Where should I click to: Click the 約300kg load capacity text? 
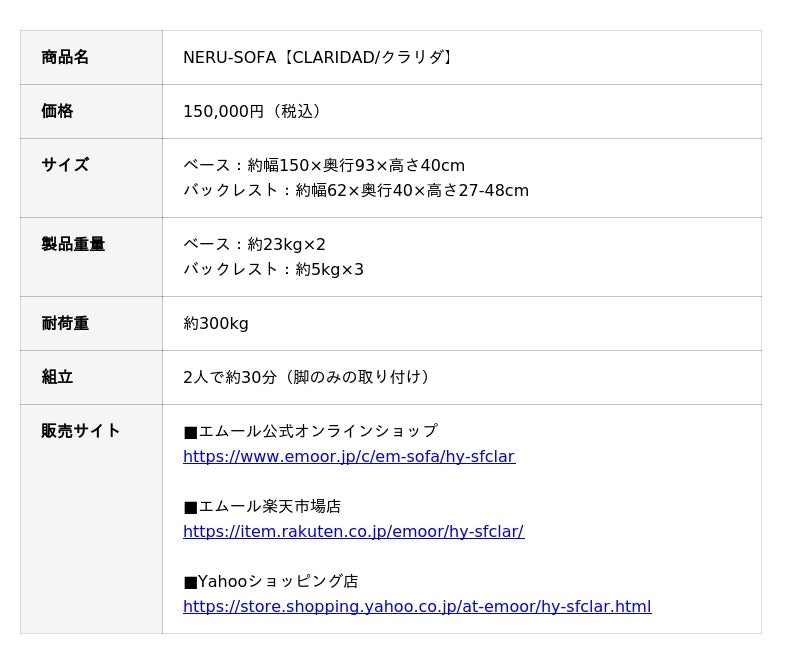(216, 323)
